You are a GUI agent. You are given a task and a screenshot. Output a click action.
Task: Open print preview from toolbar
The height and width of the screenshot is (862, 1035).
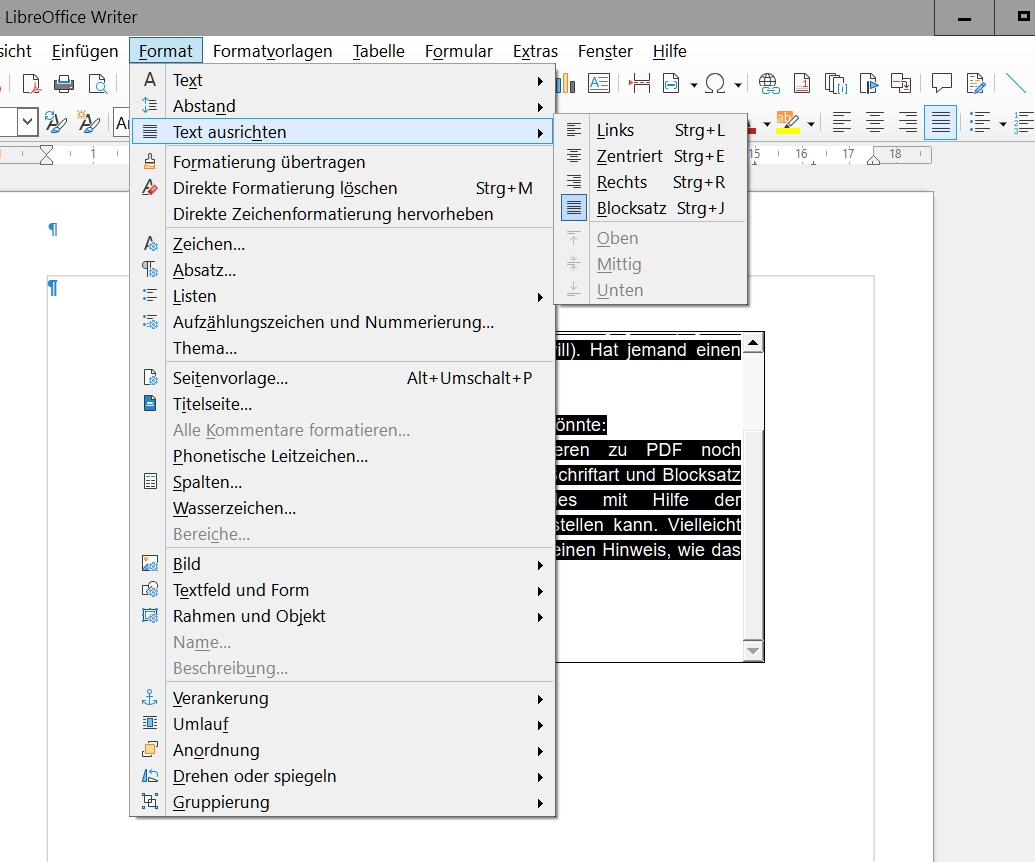click(98, 84)
